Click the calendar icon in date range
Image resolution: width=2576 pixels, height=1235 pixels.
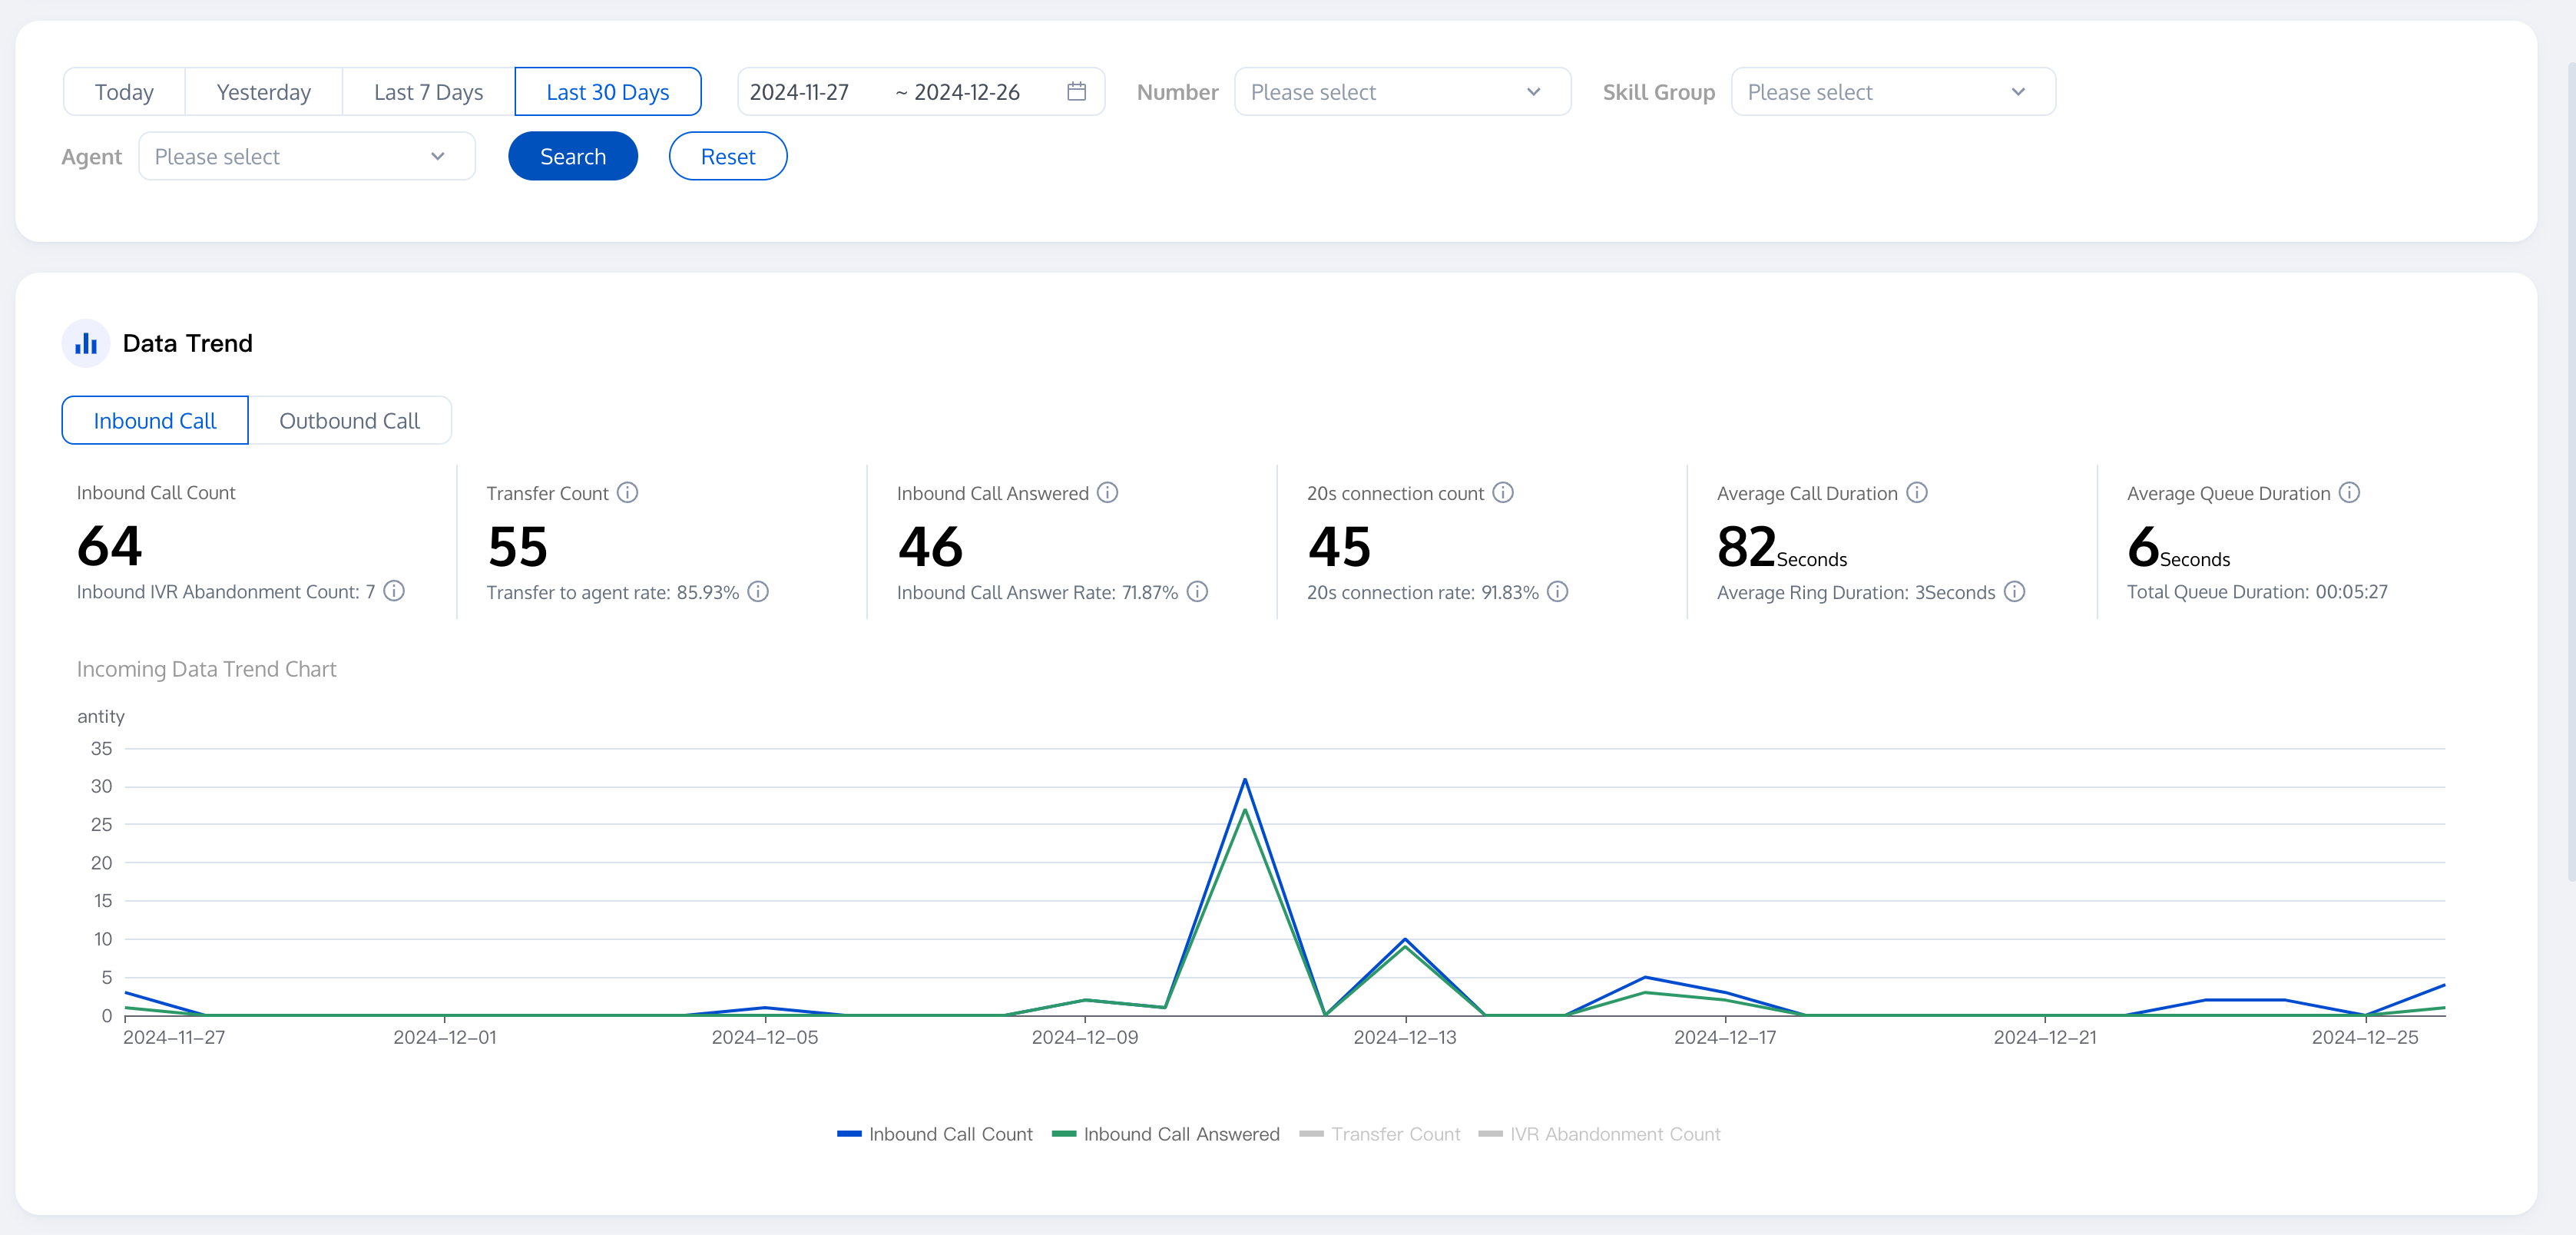point(1076,92)
